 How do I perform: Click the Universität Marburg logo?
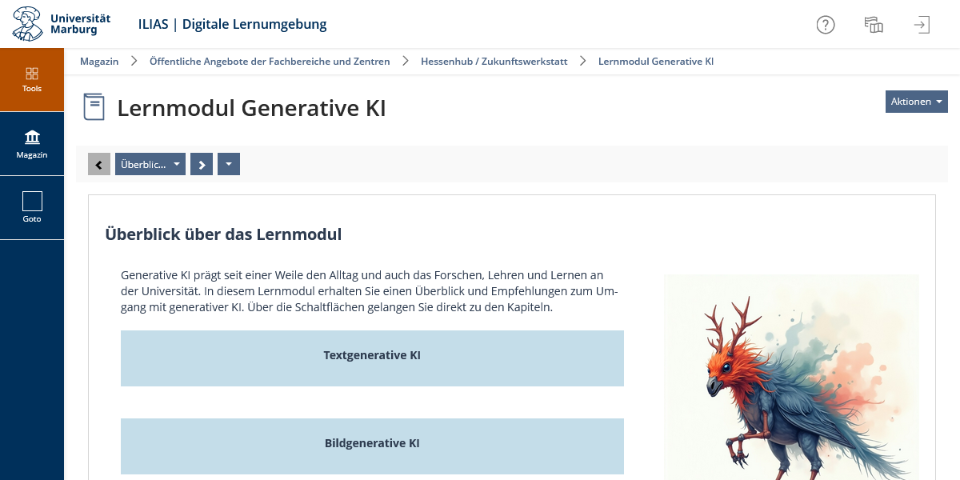click(62, 24)
